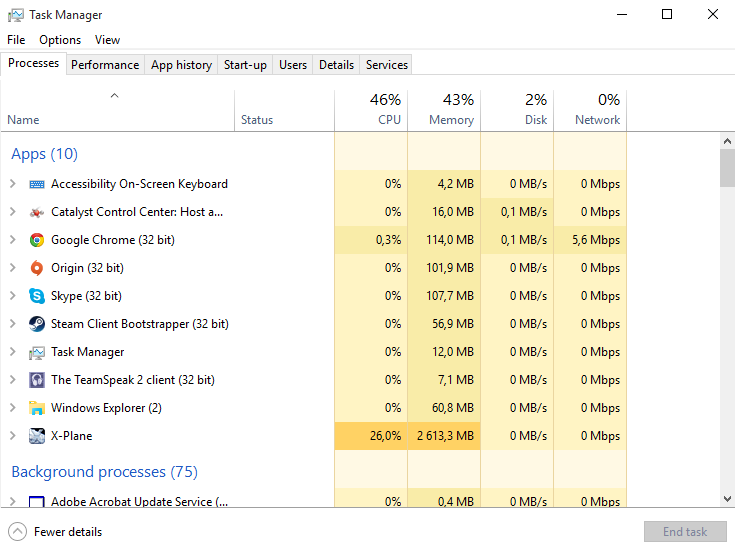Minimize the Task Manager window
This screenshot has height=556, width=735.
point(622,15)
